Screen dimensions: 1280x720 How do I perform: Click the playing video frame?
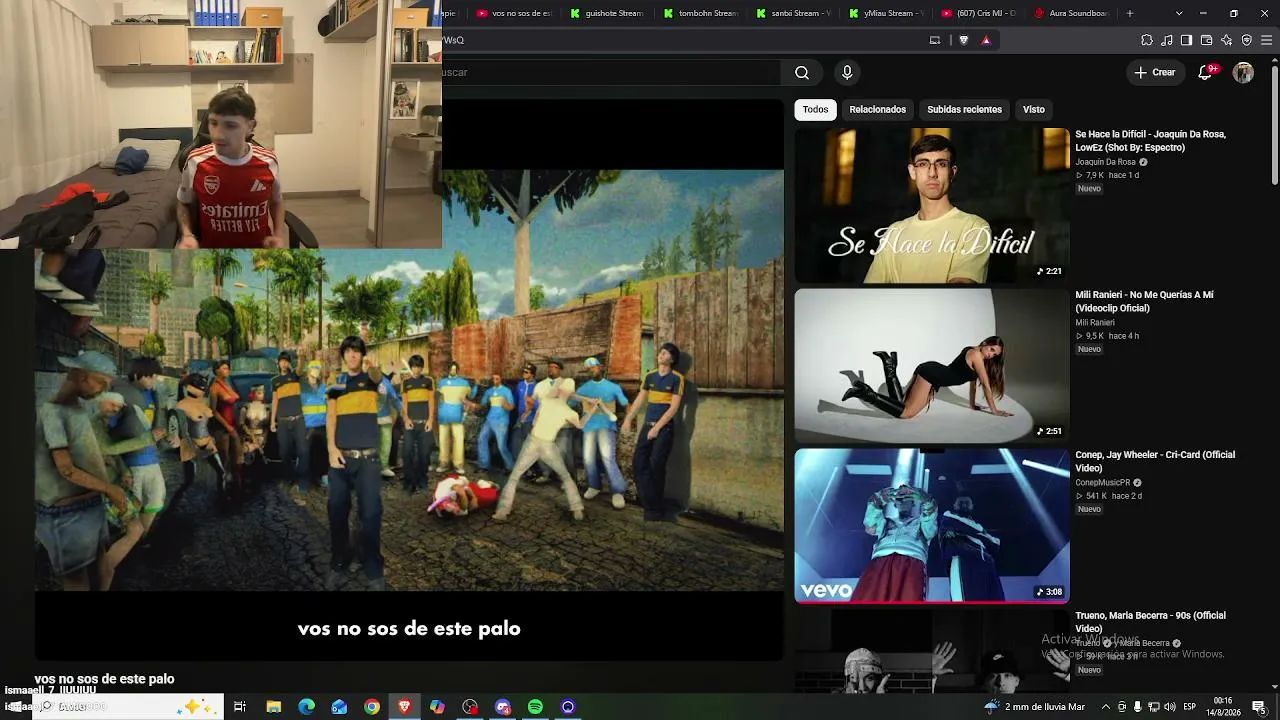pos(409,380)
